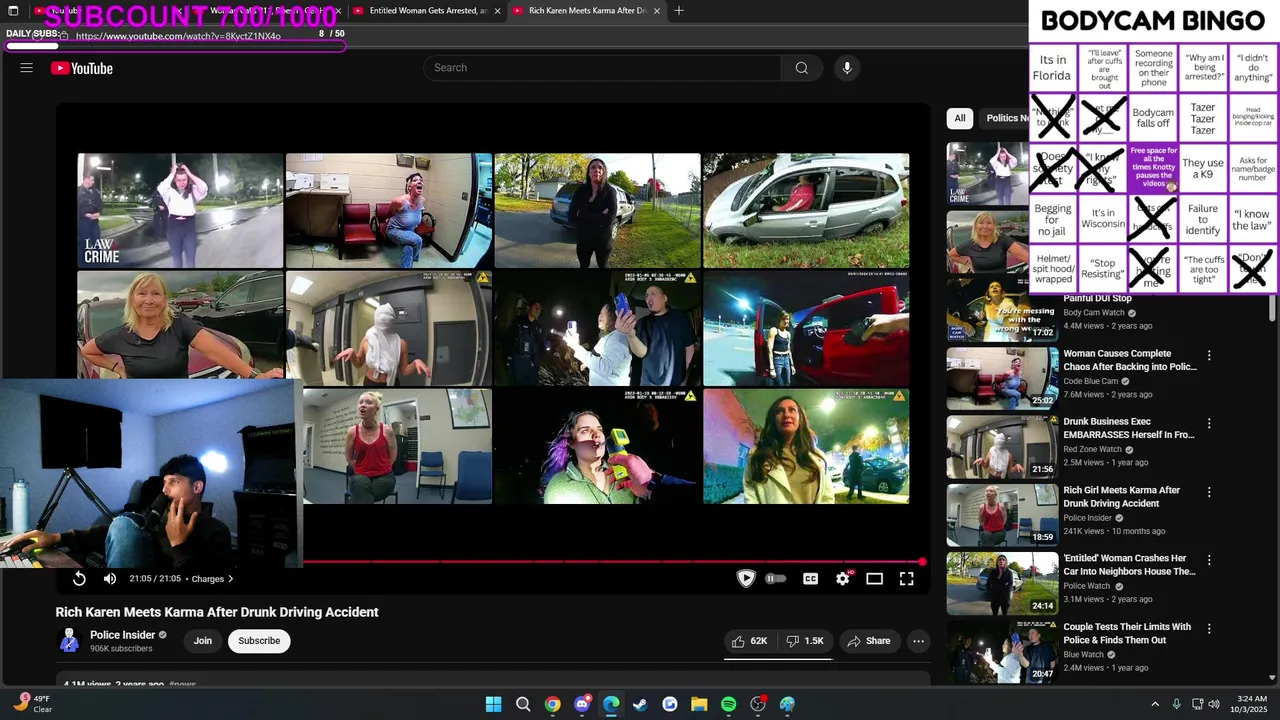Open the Police Insider channel name link

(122, 635)
